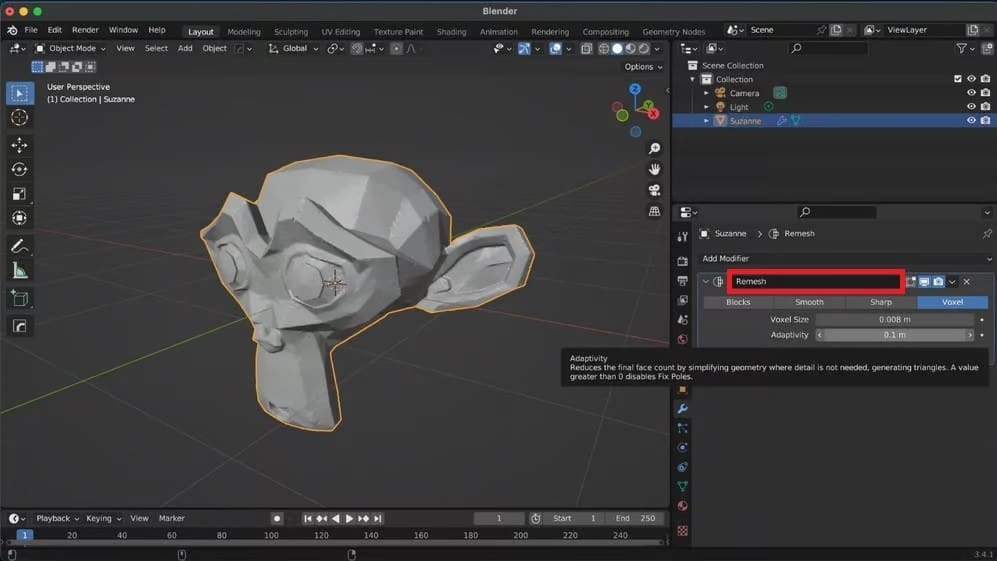Viewport: 997px width, 561px height.
Task: Switch to the Sculpting workspace tab
Action: [x=291, y=32]
